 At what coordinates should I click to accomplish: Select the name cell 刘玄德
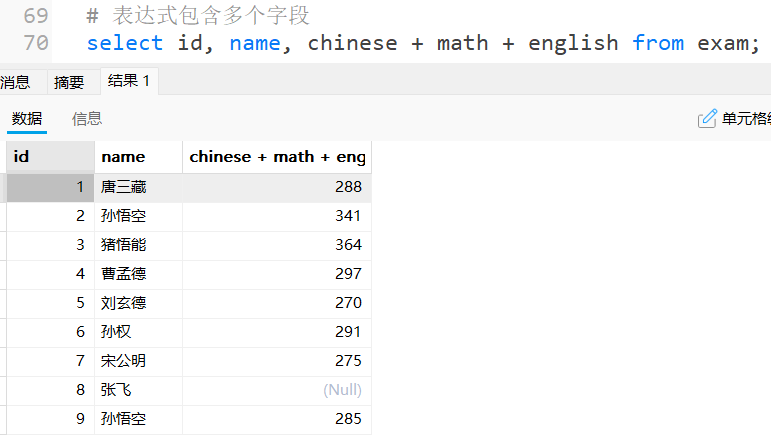pyautogui.click(x=138, y=303)
